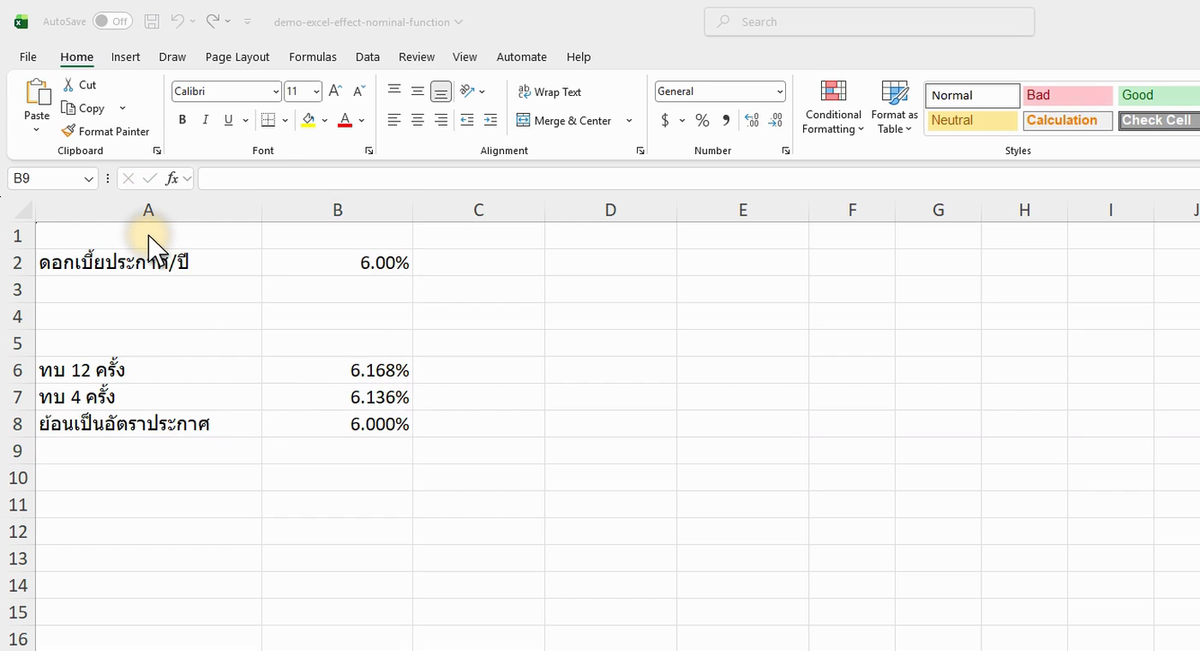Apply yellow fill color bucket
Image resolution: width=1200 pixels, height=651 pixels.
tap(308, 120)
